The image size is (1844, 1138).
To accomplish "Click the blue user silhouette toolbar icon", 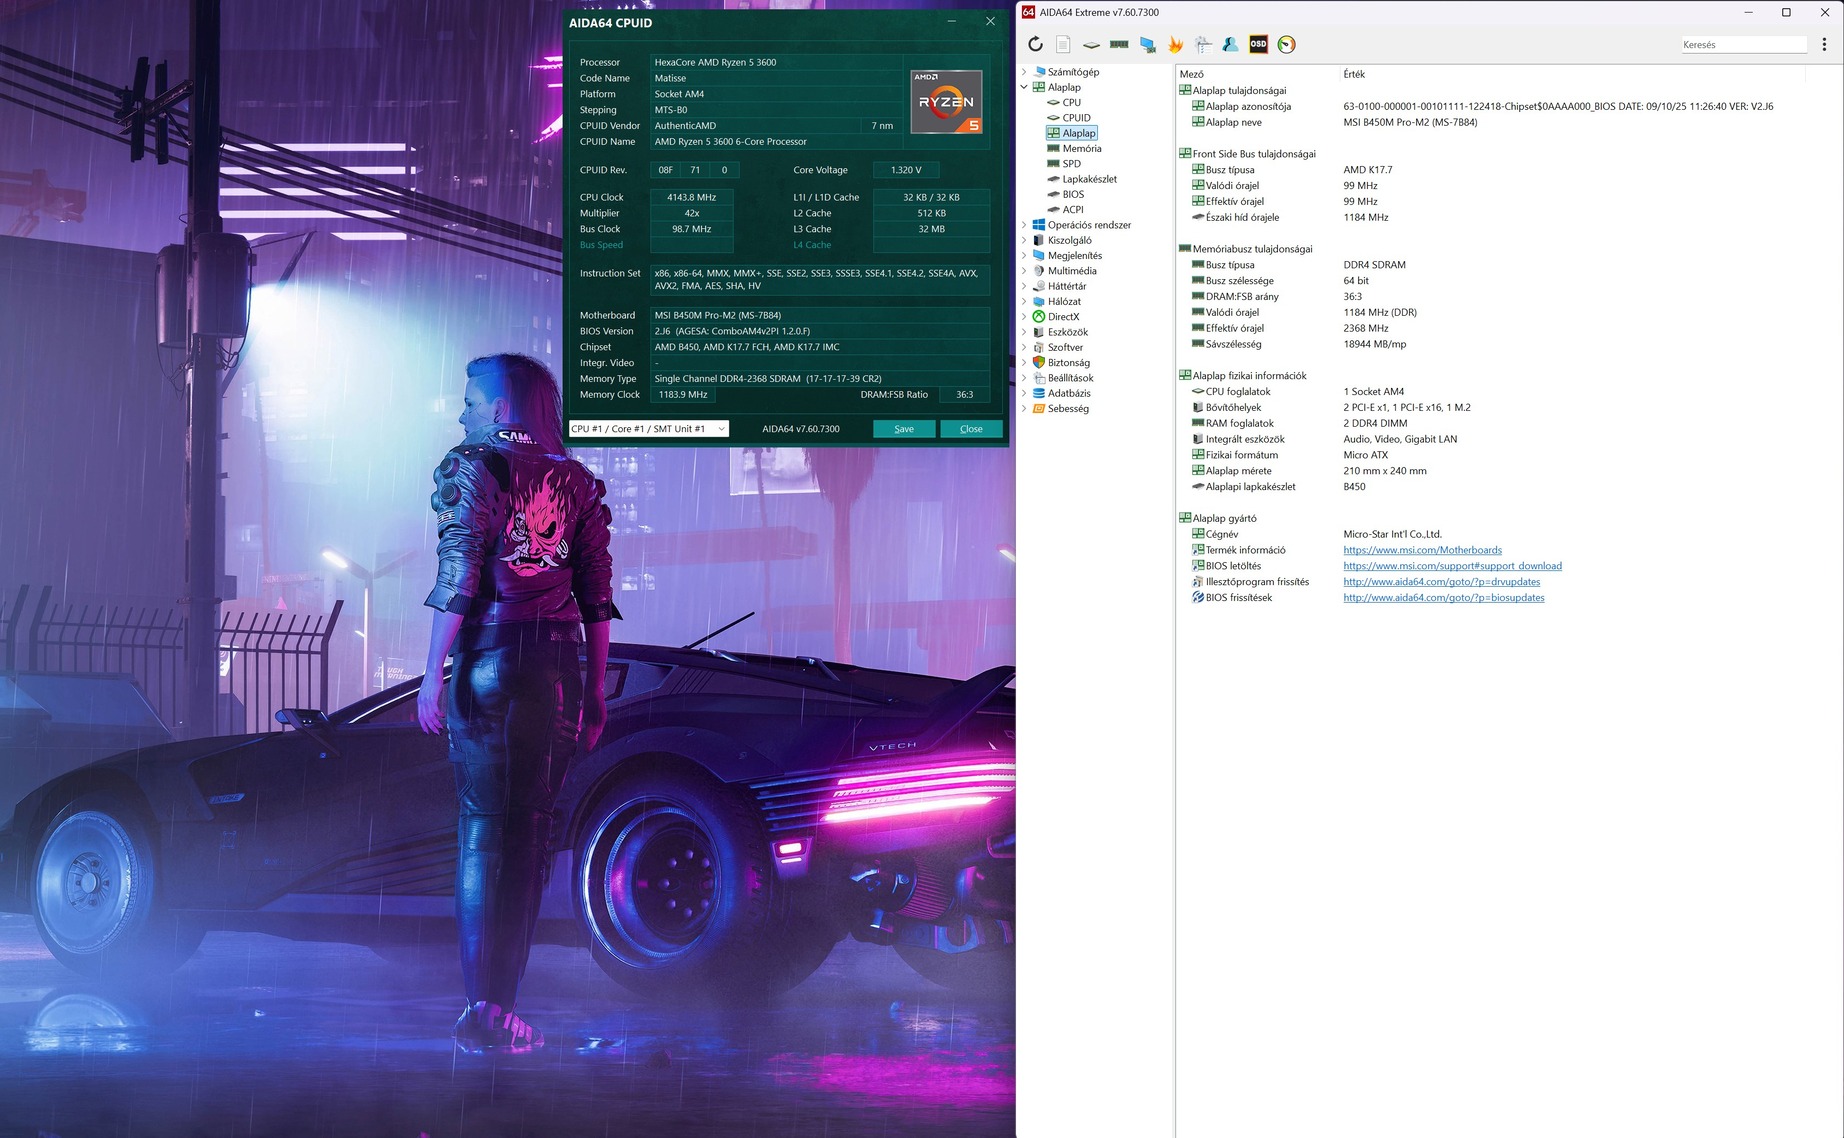I will [1230, 44].
